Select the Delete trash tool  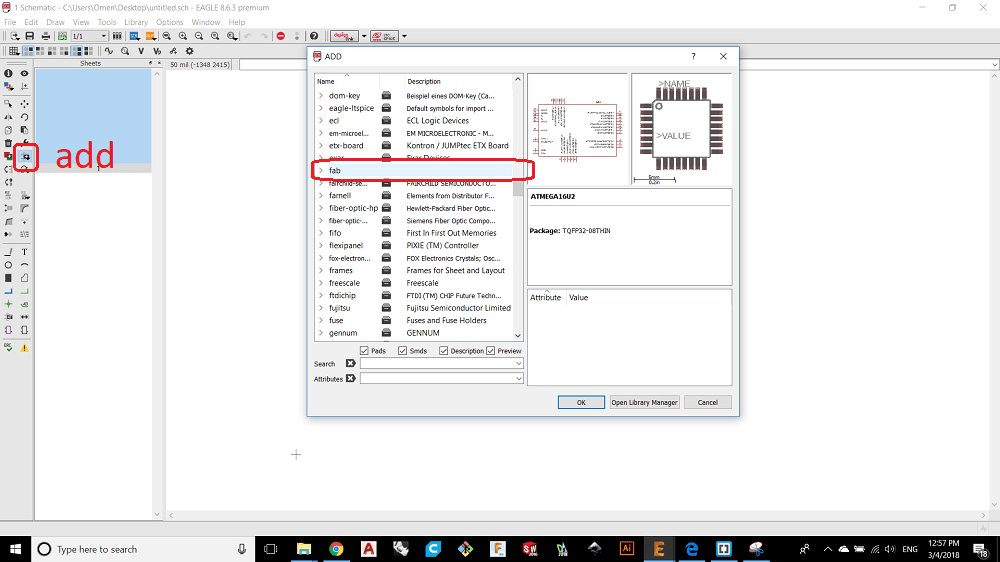[x=8, y=144]
